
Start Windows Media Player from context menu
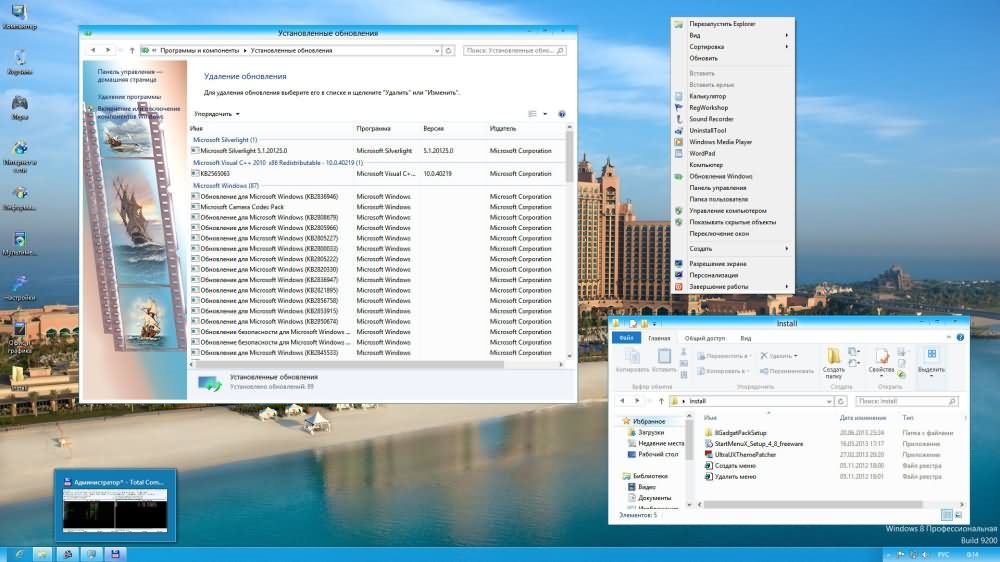point(720,142)
